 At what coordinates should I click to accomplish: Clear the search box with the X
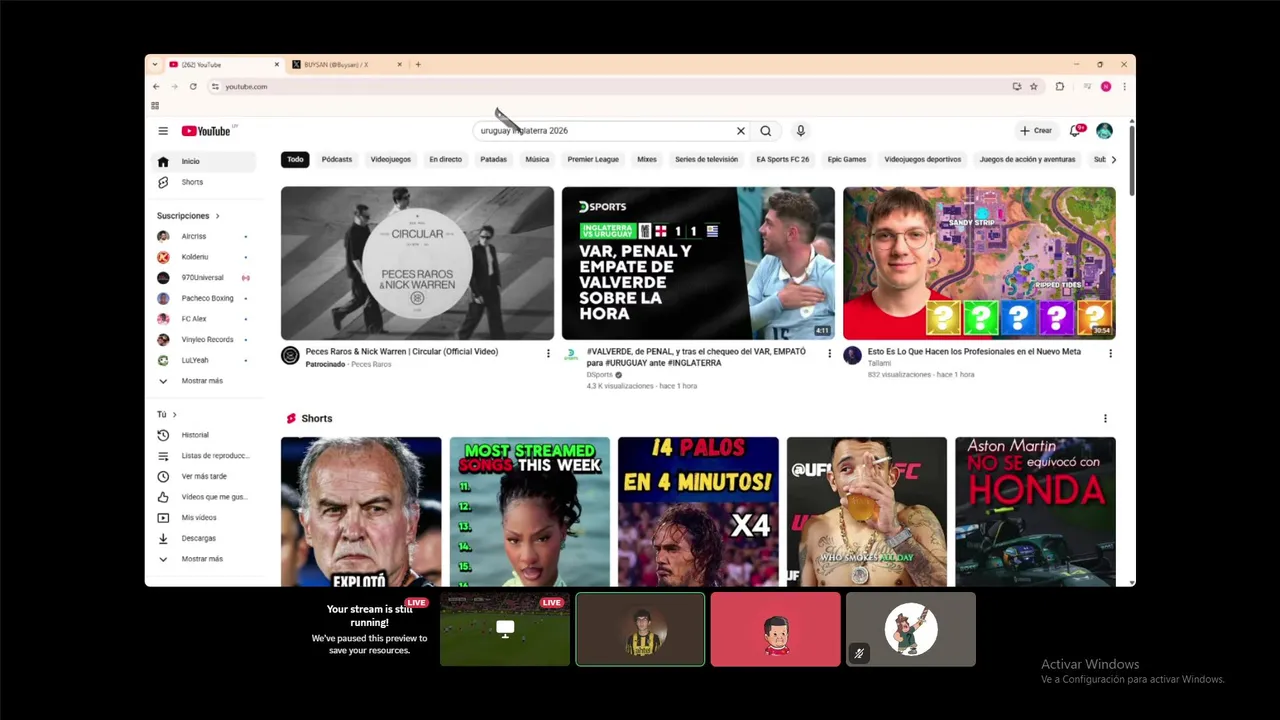point(741,131)
